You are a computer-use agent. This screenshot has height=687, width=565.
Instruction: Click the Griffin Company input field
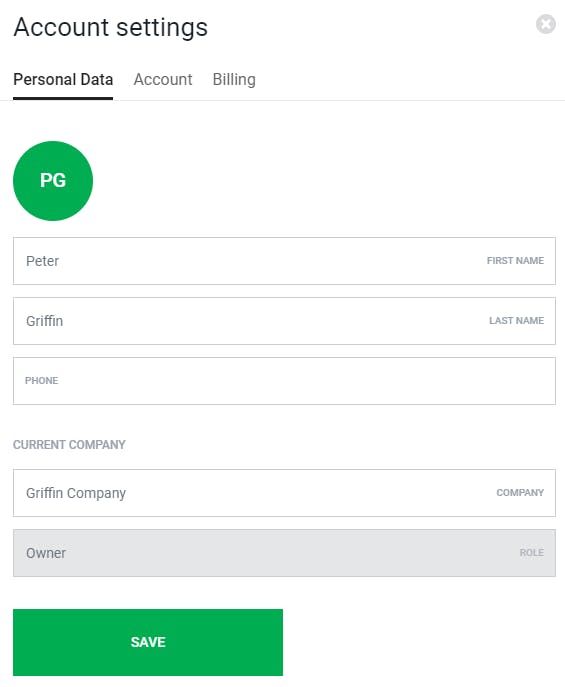coord(284,493)
